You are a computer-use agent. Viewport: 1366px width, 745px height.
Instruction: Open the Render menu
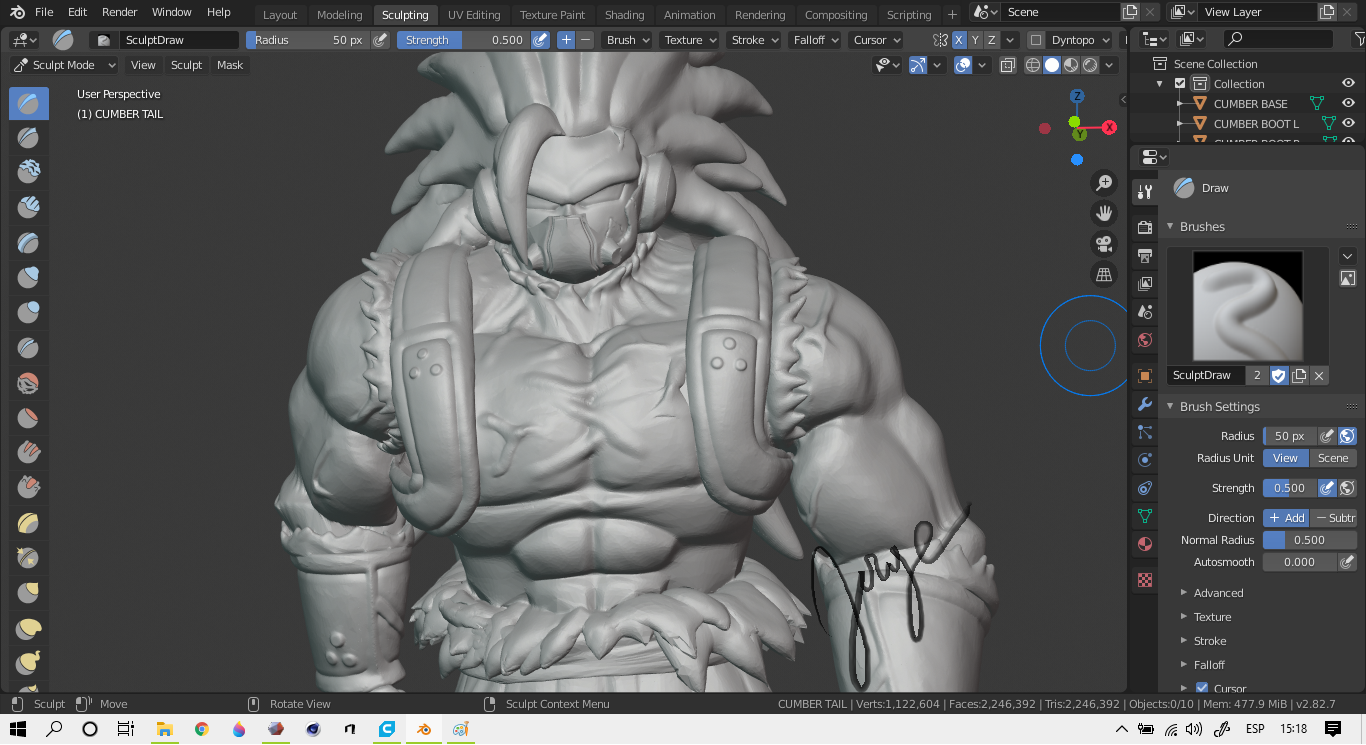click(x=120, y=12)
